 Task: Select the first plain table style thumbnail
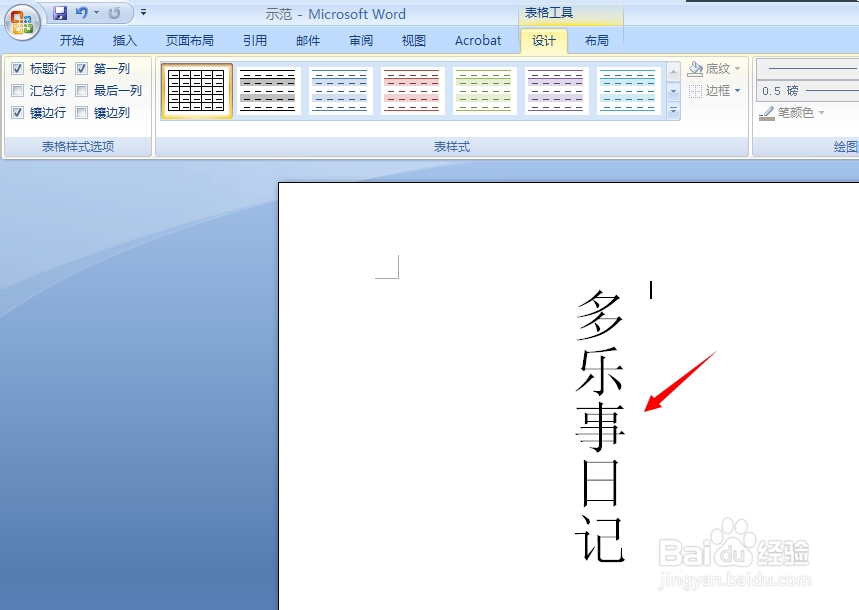(196, 89)
